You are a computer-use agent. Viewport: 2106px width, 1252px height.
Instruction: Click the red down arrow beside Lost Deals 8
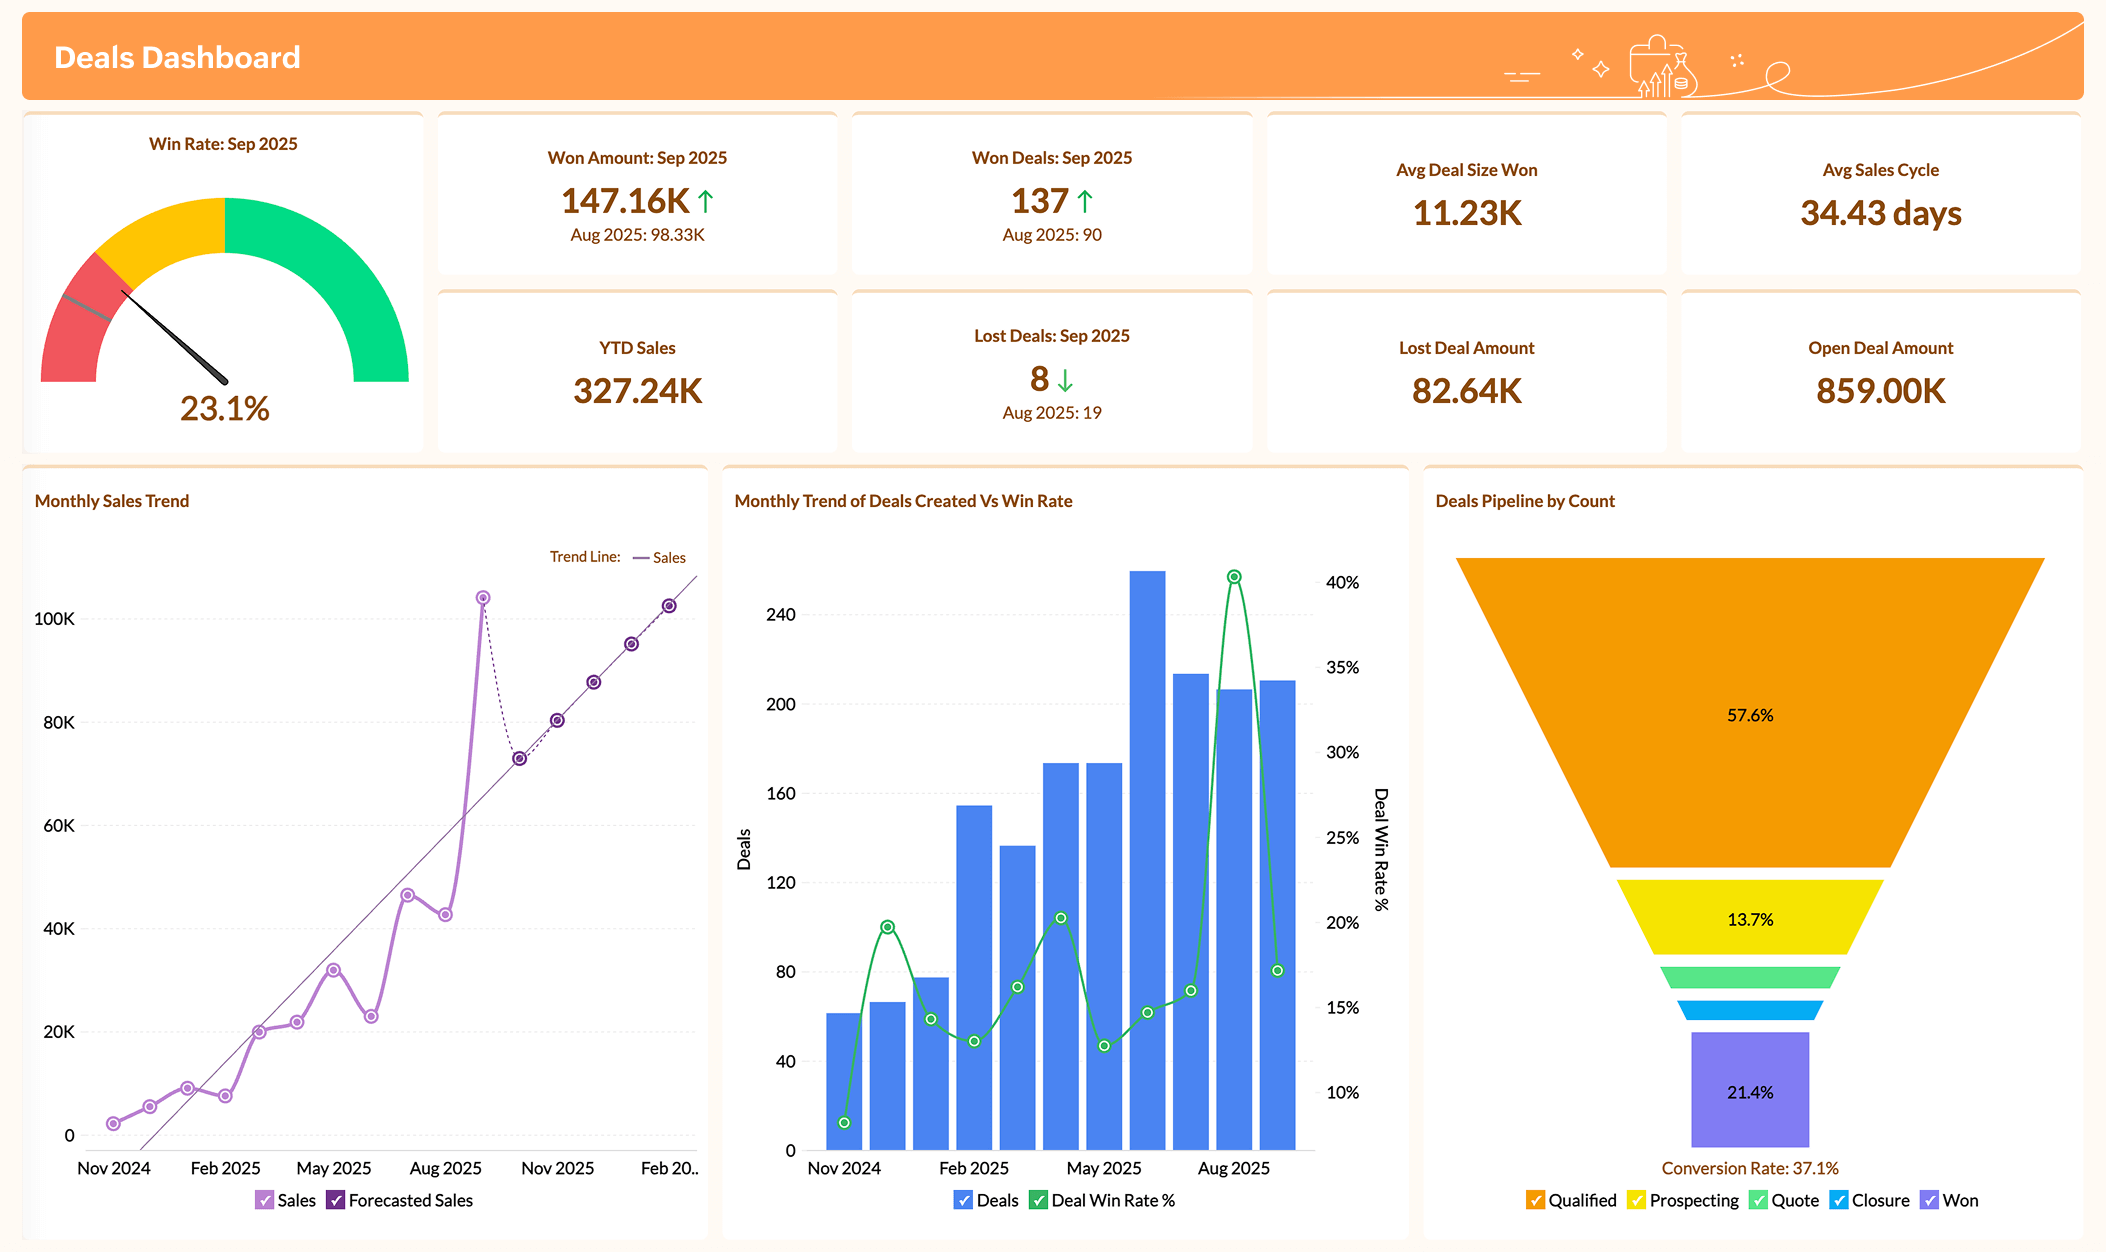point(1064,380)
